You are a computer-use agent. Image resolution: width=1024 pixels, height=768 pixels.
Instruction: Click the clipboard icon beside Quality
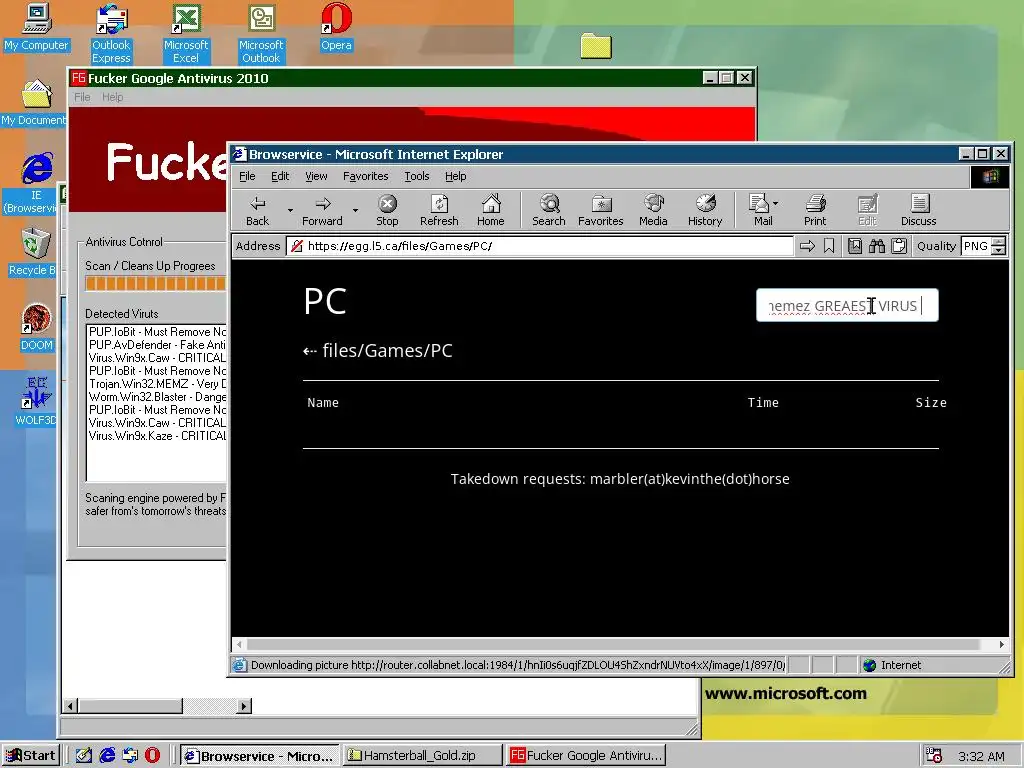(x=899, y=246)
